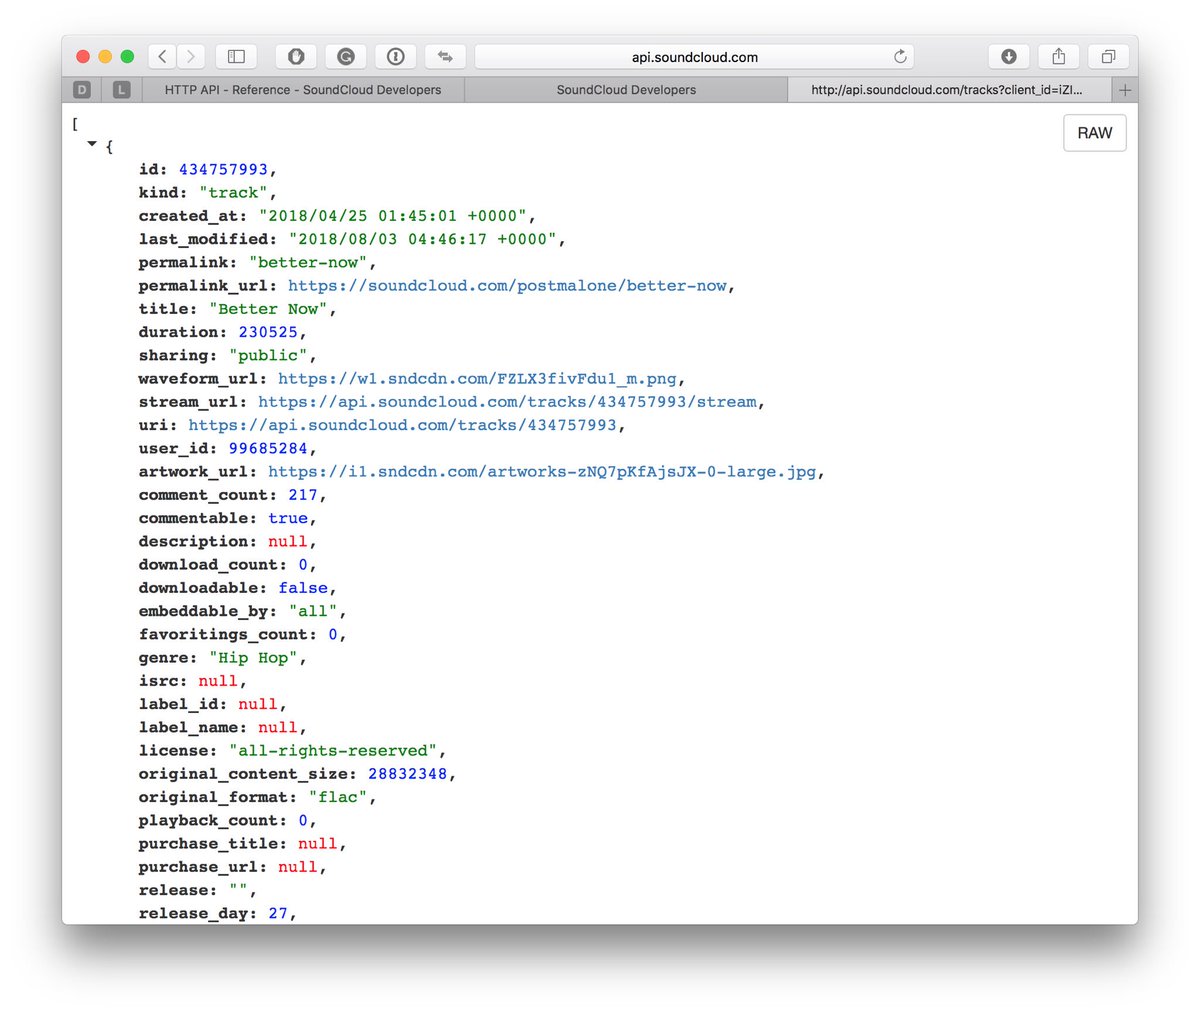1200x1013 pixels.
Task: Click the original_content_size value 28832348
Action: coord(408,774)
